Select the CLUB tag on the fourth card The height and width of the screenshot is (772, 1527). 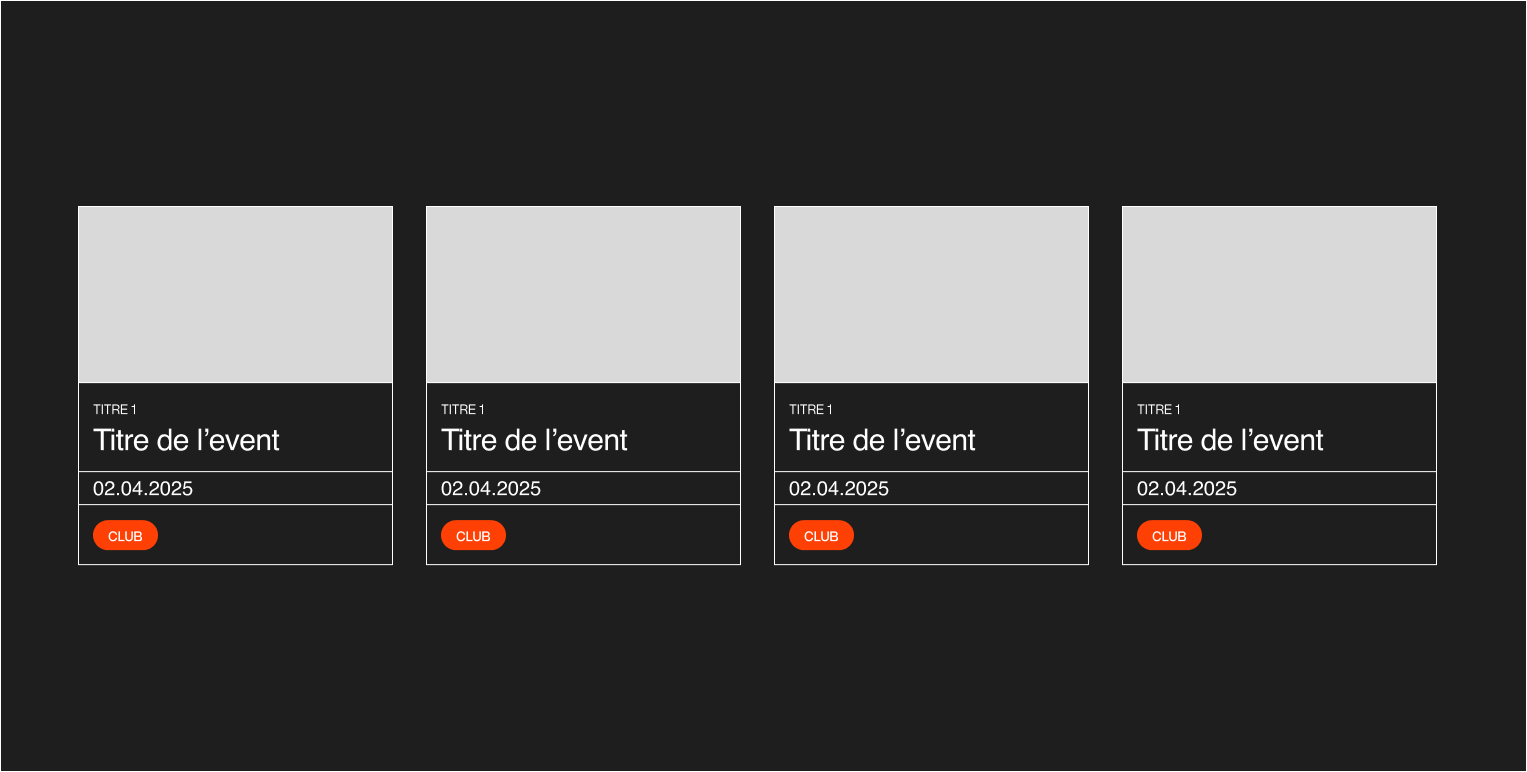(x=1169, y=536)
